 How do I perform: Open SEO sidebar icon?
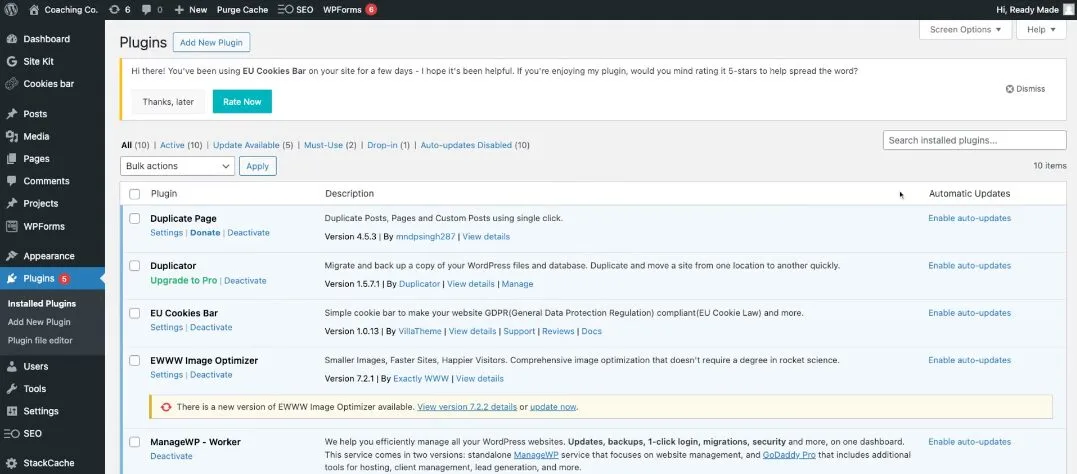coord(11,433)
